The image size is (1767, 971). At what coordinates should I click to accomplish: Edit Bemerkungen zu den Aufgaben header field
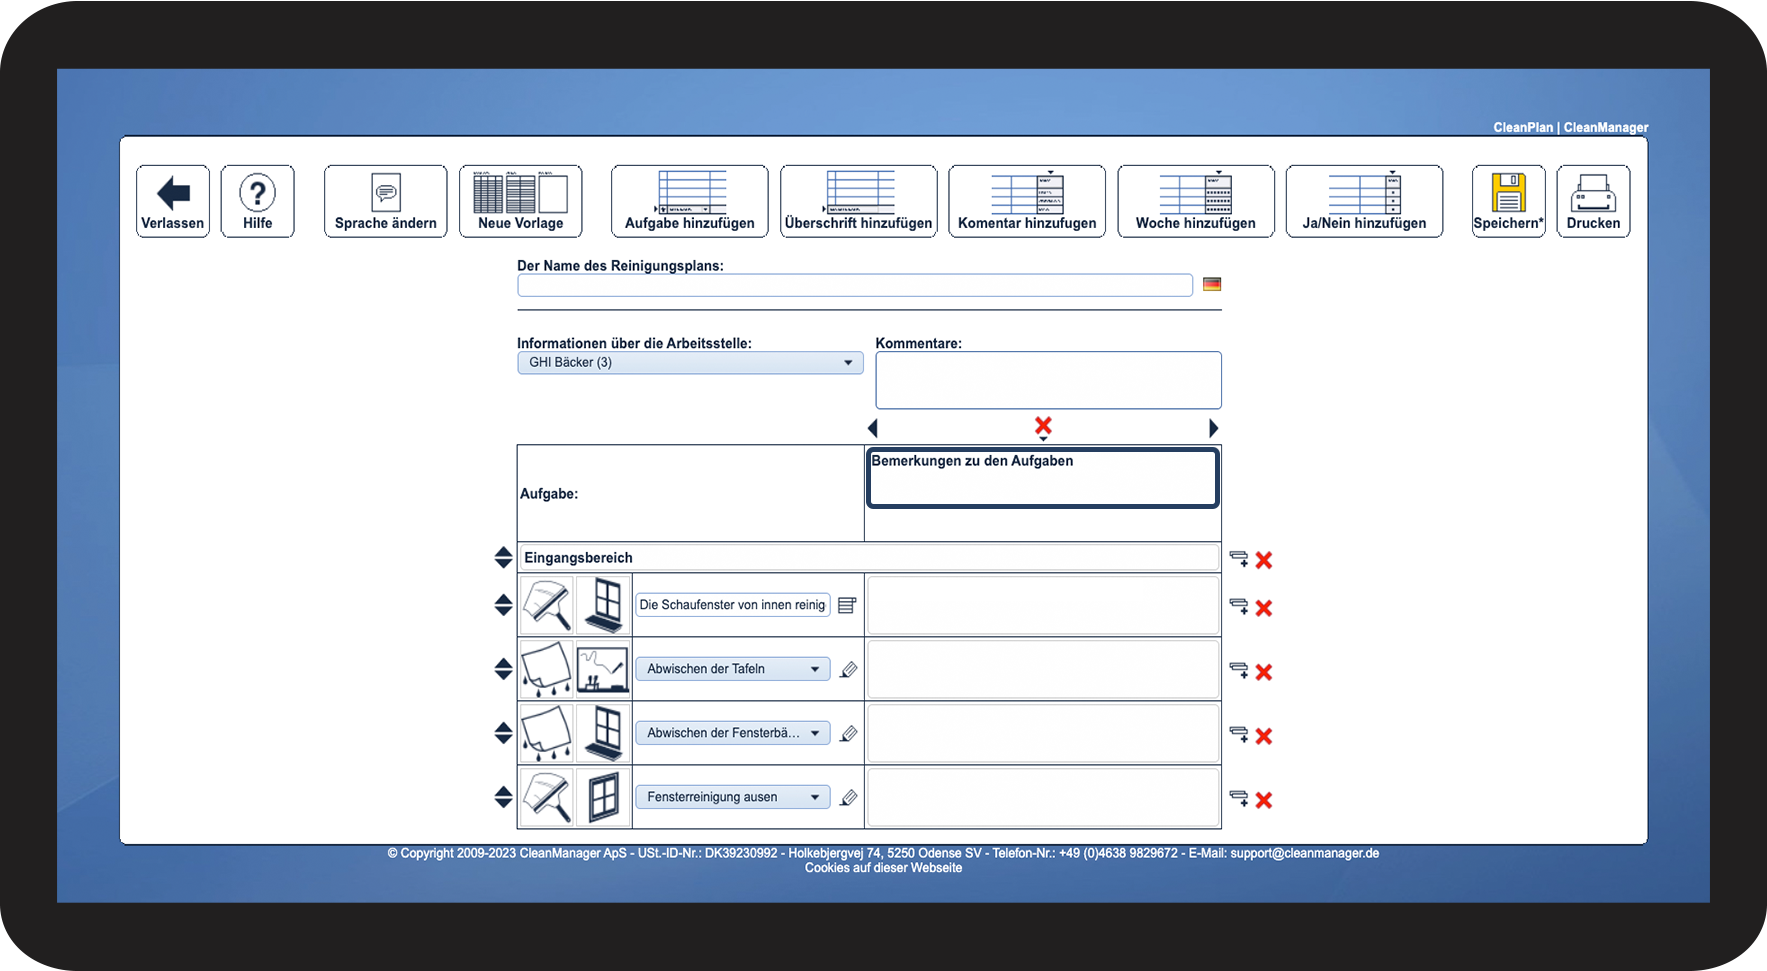(1043, 478)
